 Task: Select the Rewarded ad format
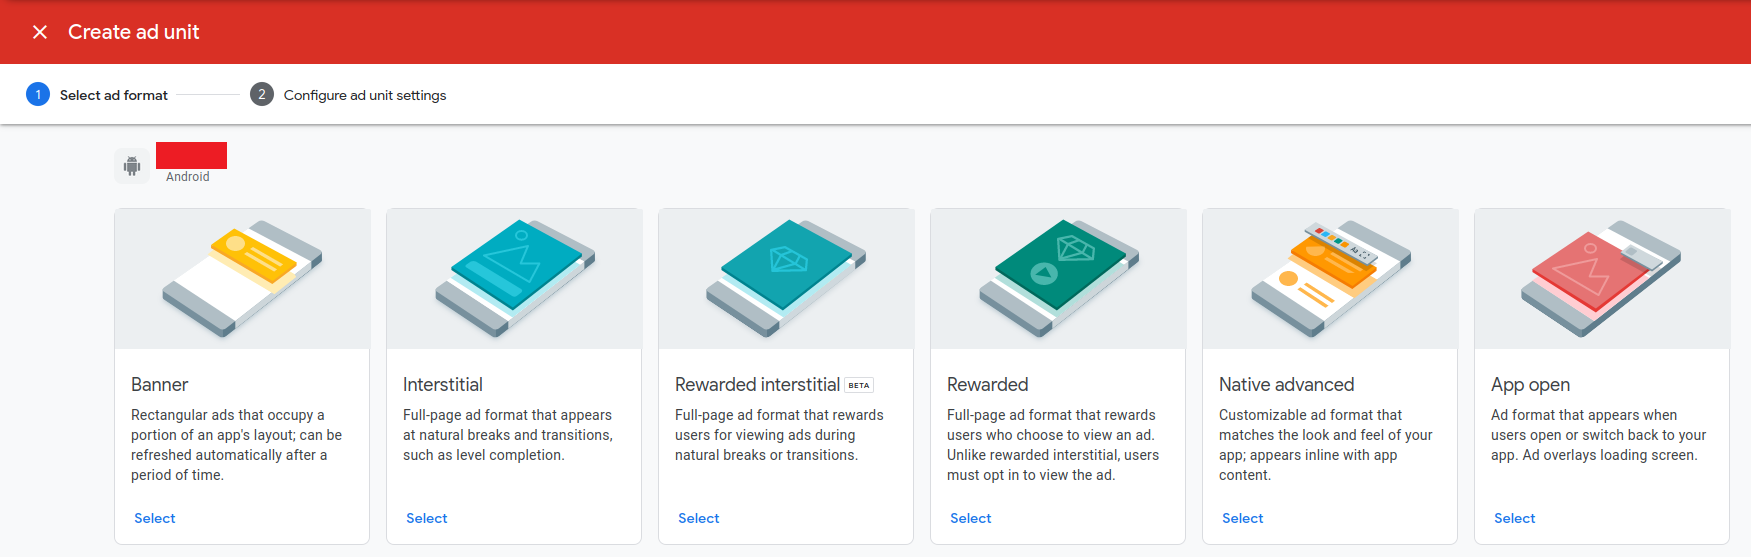pos(971,518)
